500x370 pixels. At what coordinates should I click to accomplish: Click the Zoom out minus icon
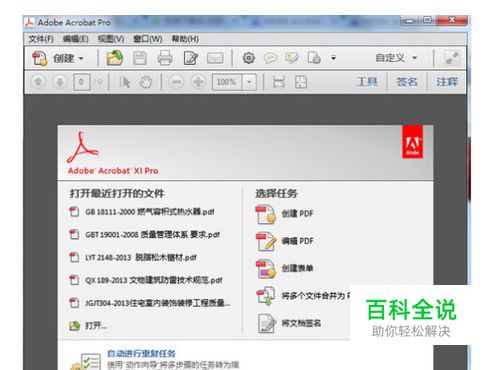point(176,82)
